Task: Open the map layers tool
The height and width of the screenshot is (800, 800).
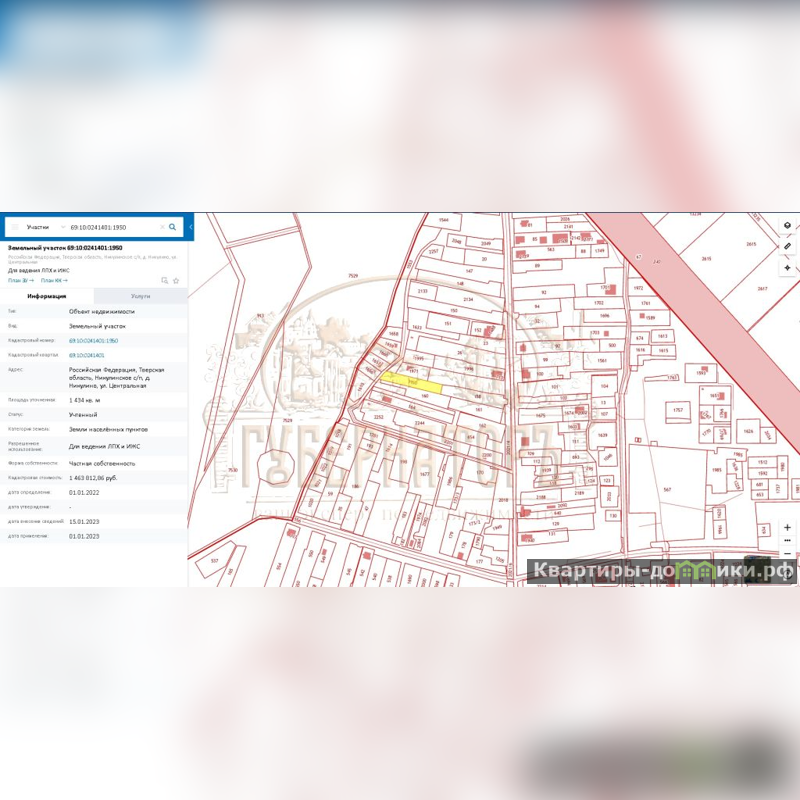Action: (787, 225)
